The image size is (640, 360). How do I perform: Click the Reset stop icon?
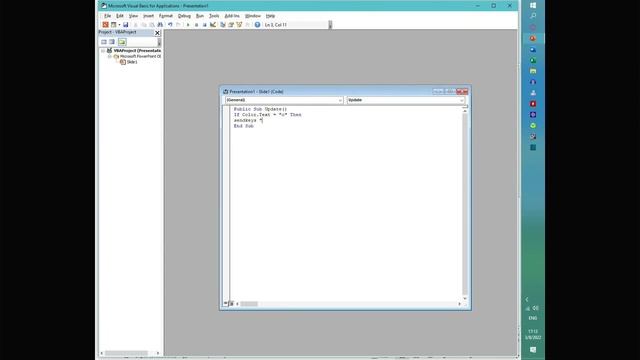(204, 25)
